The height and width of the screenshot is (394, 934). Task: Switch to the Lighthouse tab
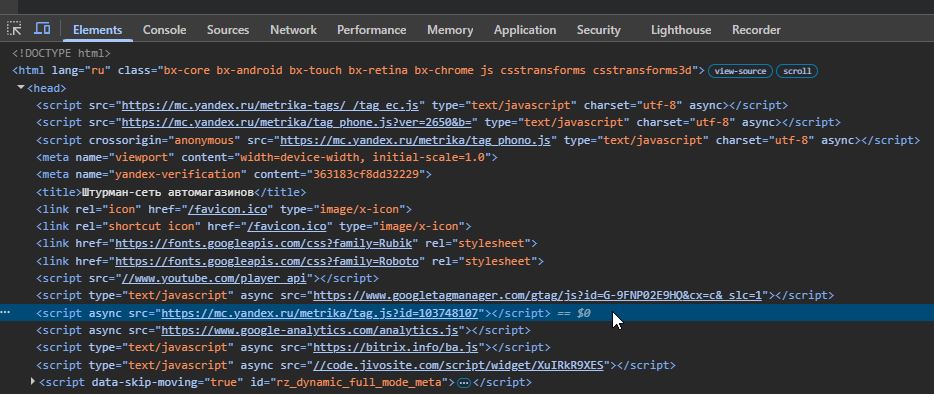tap(681, 30)
